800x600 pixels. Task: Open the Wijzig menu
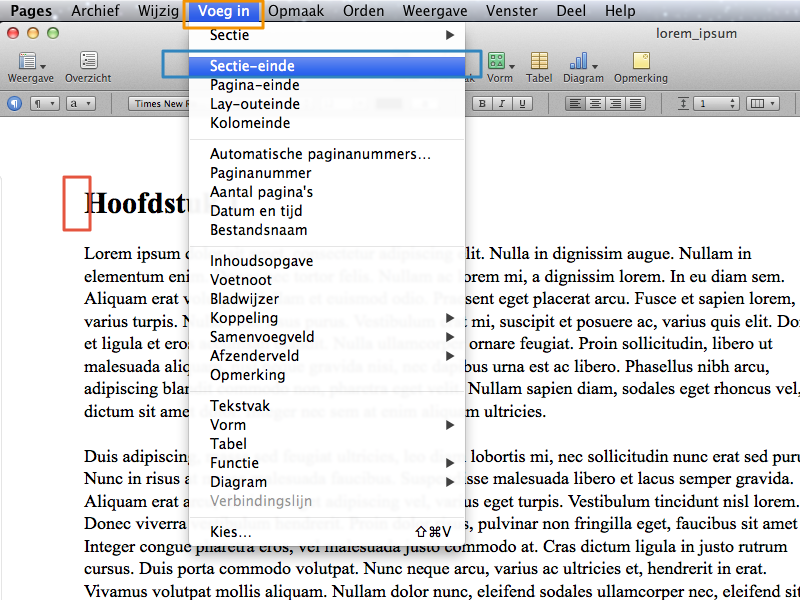[x=158, y=11]
